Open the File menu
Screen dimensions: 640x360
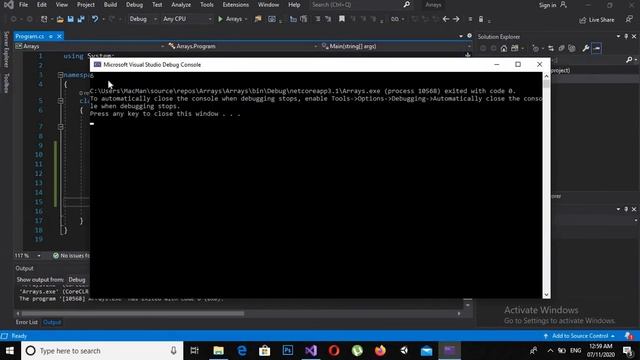coord(24,5)
